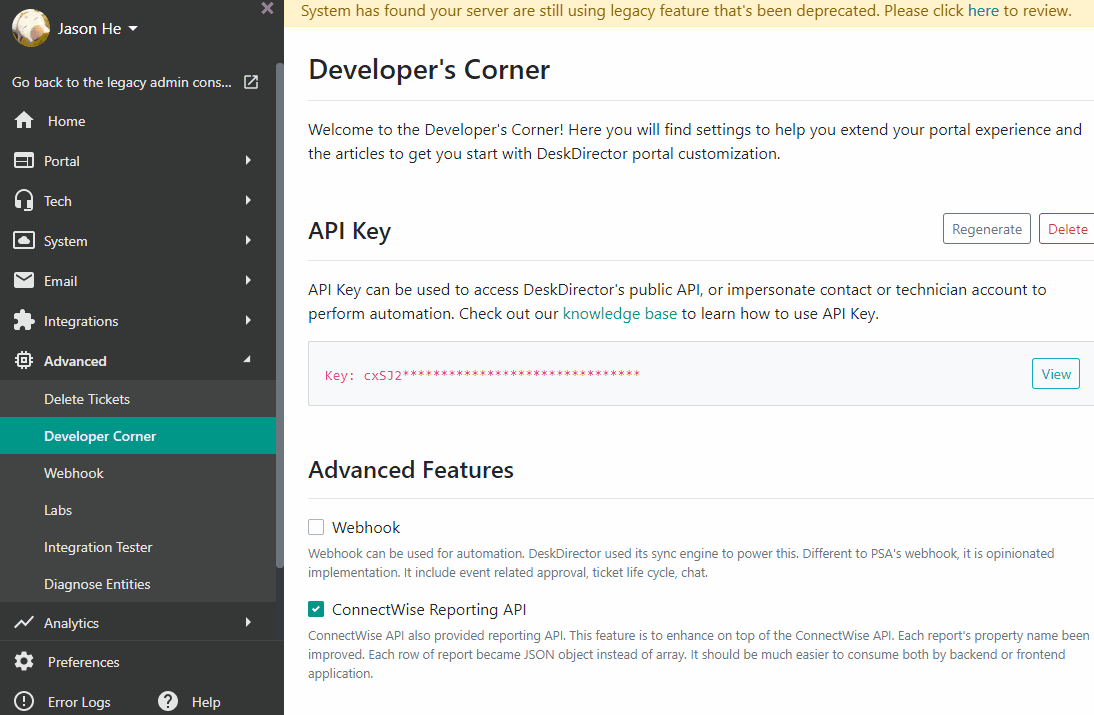Go back to the legacy admin console

121,82
